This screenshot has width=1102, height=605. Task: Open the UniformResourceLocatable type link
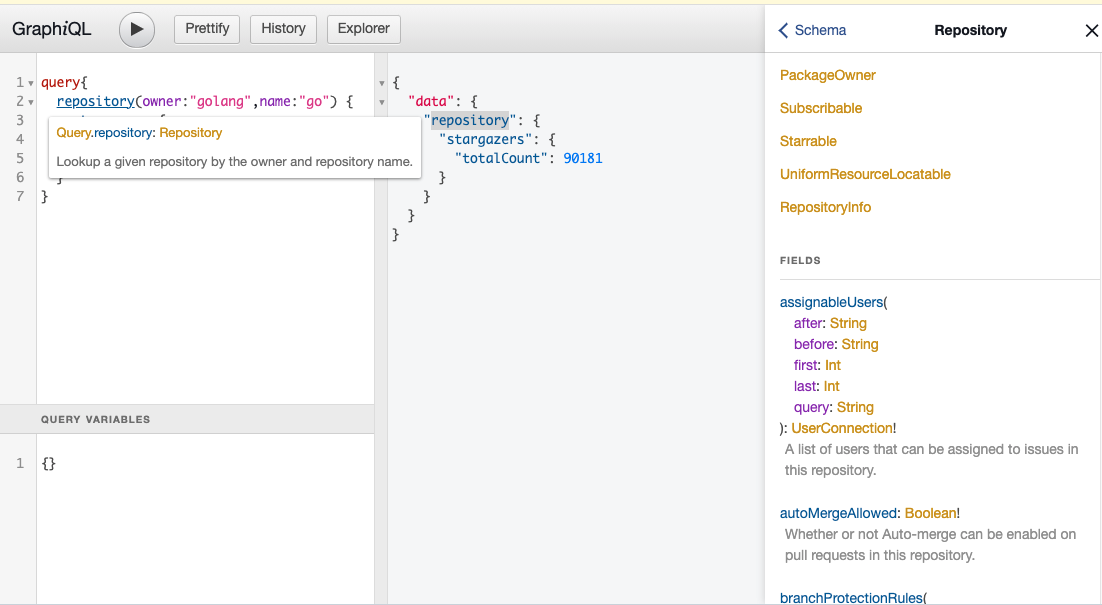click(865, 174)
